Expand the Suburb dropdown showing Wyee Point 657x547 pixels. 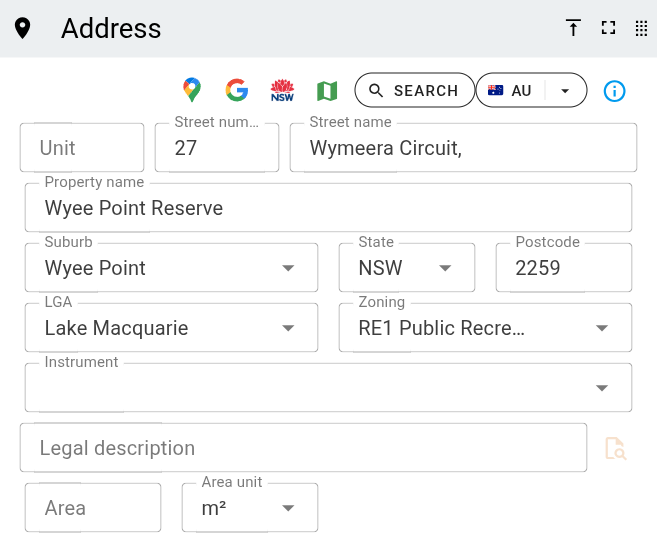[171, 267]
